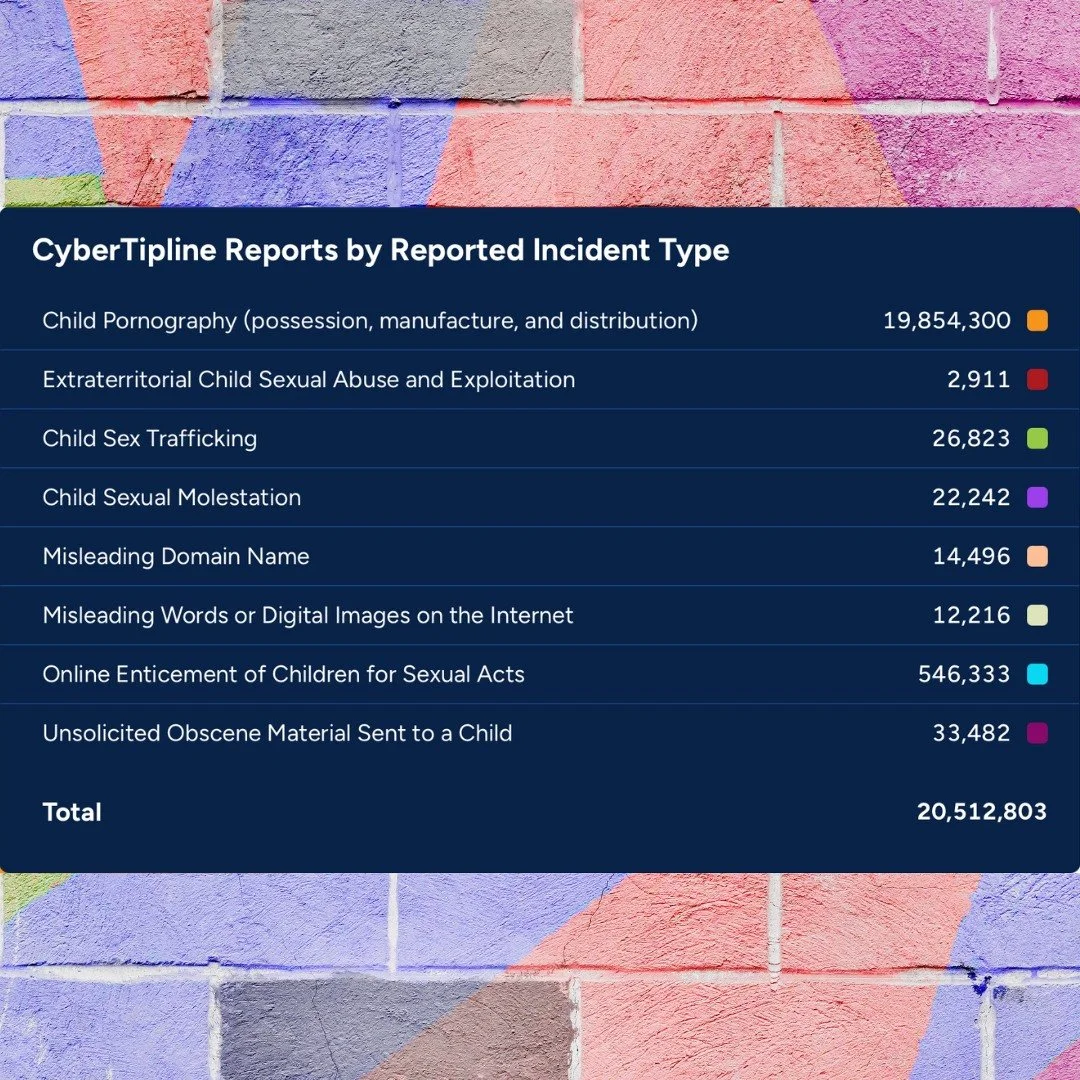Select the Misleading Words or Digital Images label
The width and height of the screenshot is (1080, 1080).
[x=307, y=615]
